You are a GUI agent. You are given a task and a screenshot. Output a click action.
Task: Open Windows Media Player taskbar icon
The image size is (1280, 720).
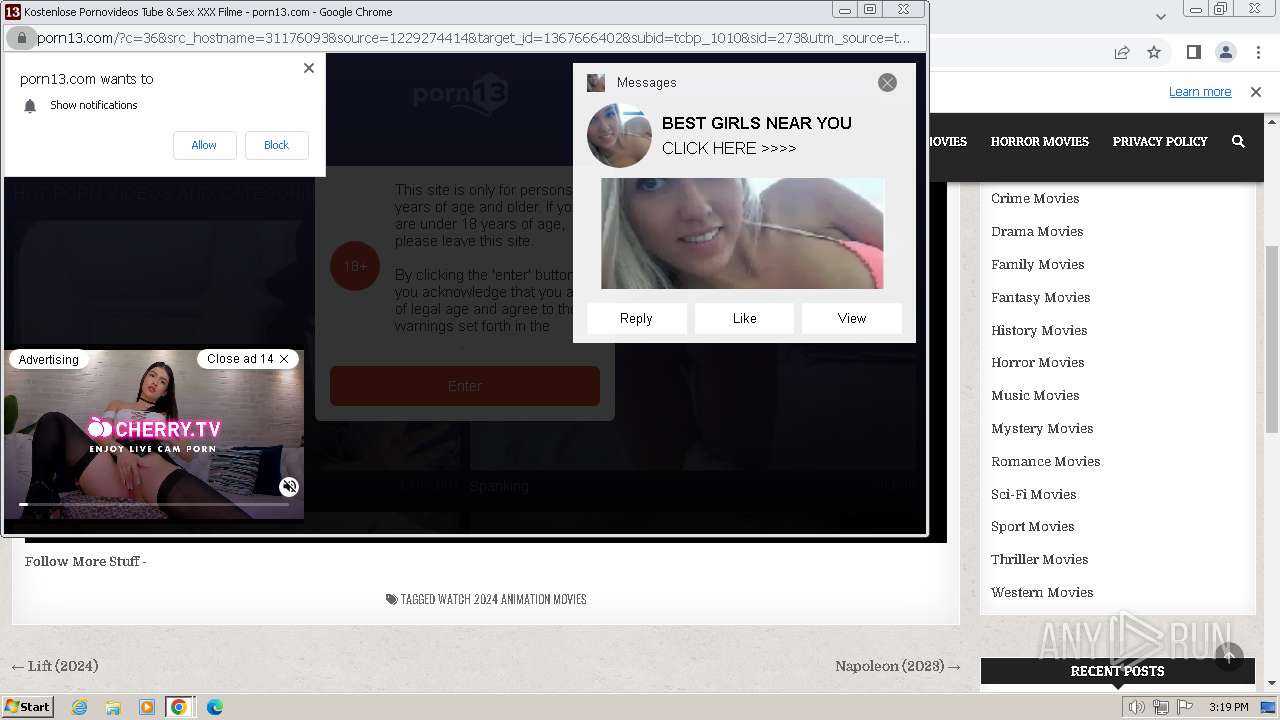tap(146, 707)
